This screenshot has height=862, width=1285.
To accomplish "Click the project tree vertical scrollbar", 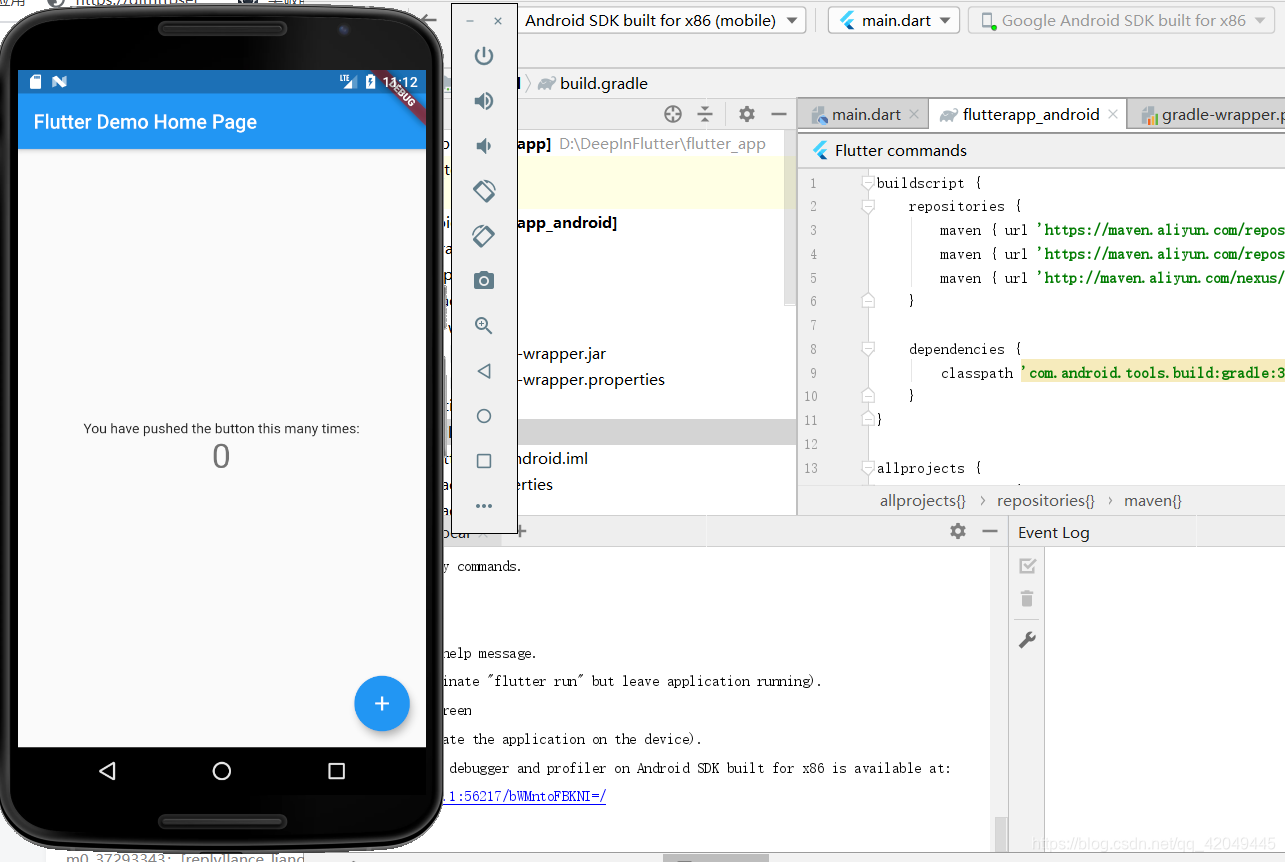I will [x=790, y=217].
